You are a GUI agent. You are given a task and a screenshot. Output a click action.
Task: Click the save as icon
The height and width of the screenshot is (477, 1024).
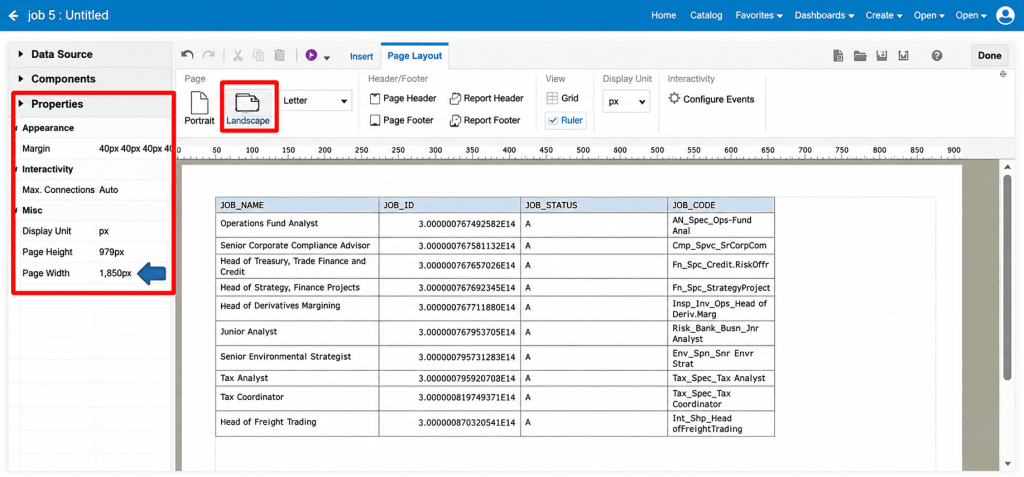[x=904, y=56]
